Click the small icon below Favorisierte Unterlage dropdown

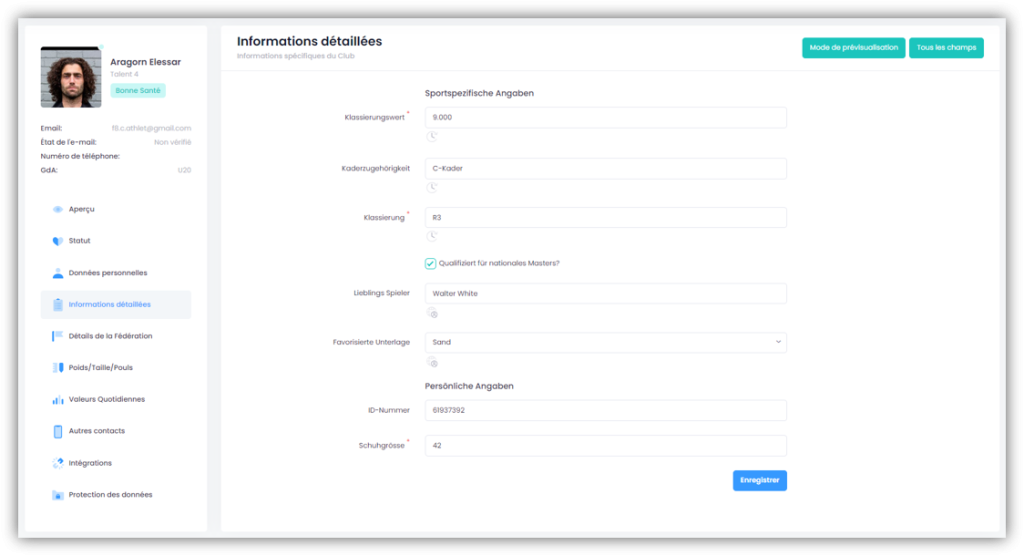tap(432, 362)
